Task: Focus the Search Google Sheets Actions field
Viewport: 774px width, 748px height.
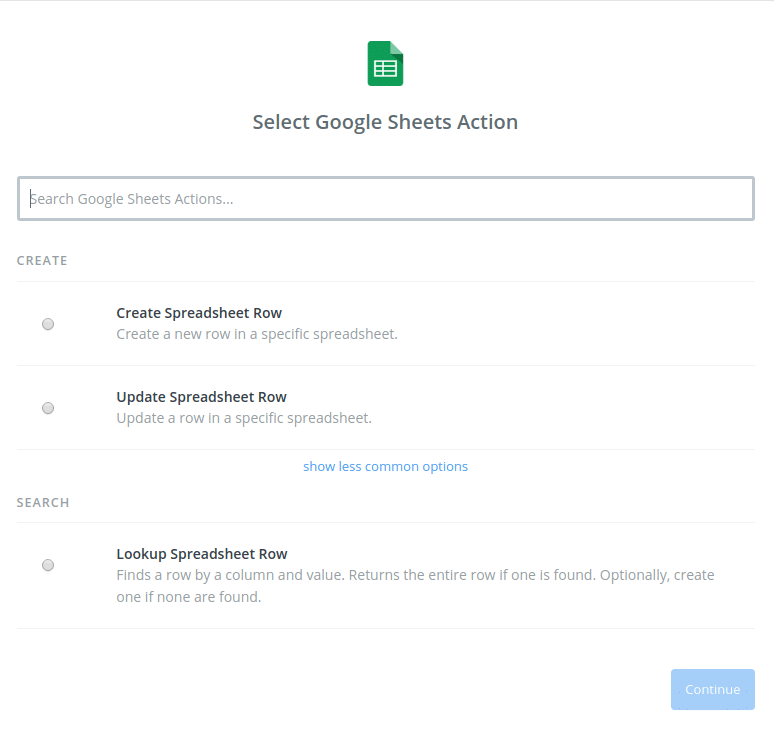Action: 386,198
